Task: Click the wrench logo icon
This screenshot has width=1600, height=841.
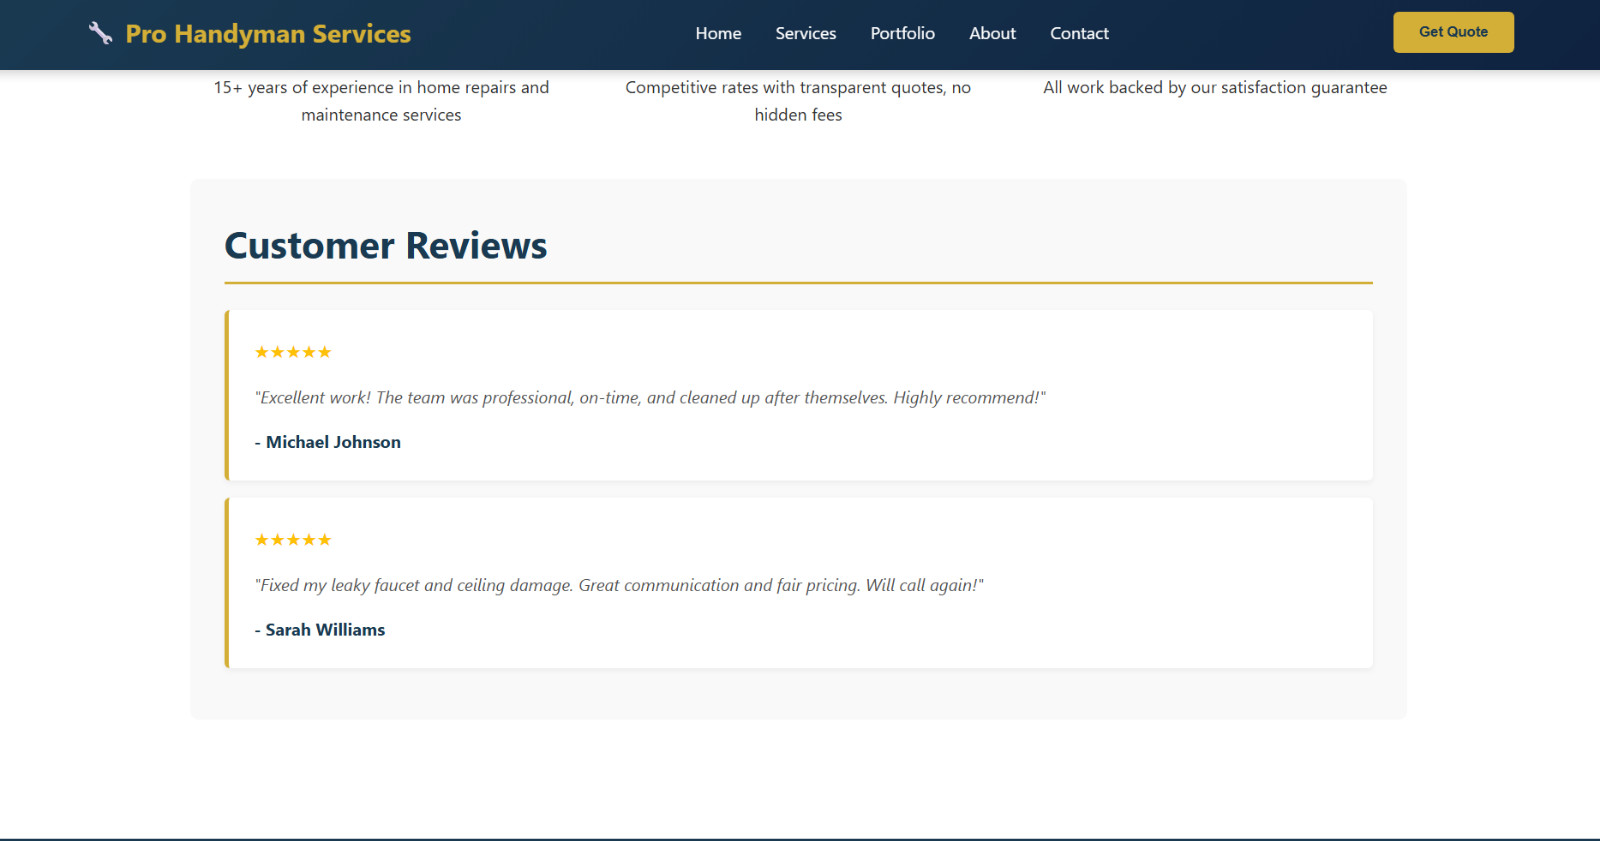Action: (x=100, y=33)
